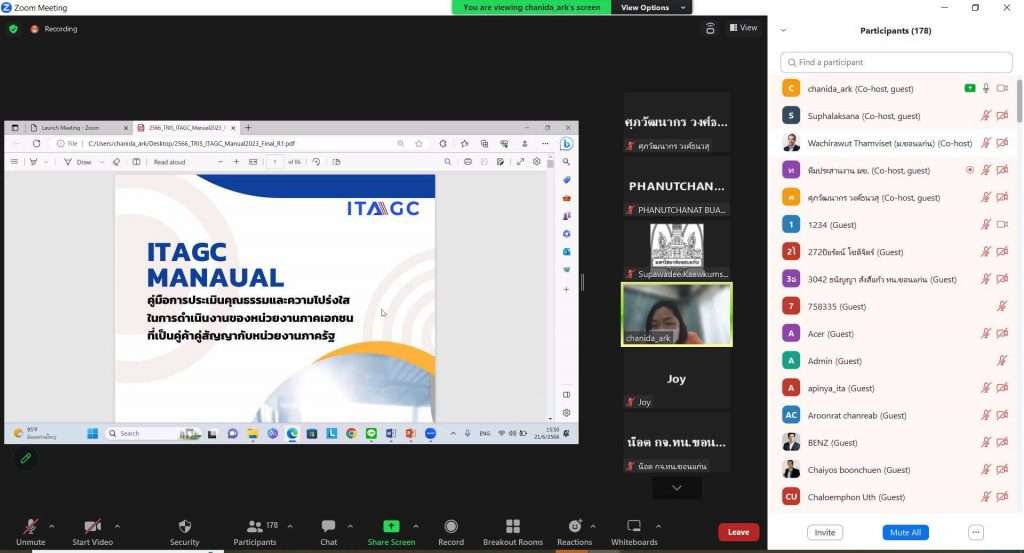Image resolution: width=1024 pixels, height=553 pixels.
Task: Expand the arrow next to Reactions
Action: 593,526
